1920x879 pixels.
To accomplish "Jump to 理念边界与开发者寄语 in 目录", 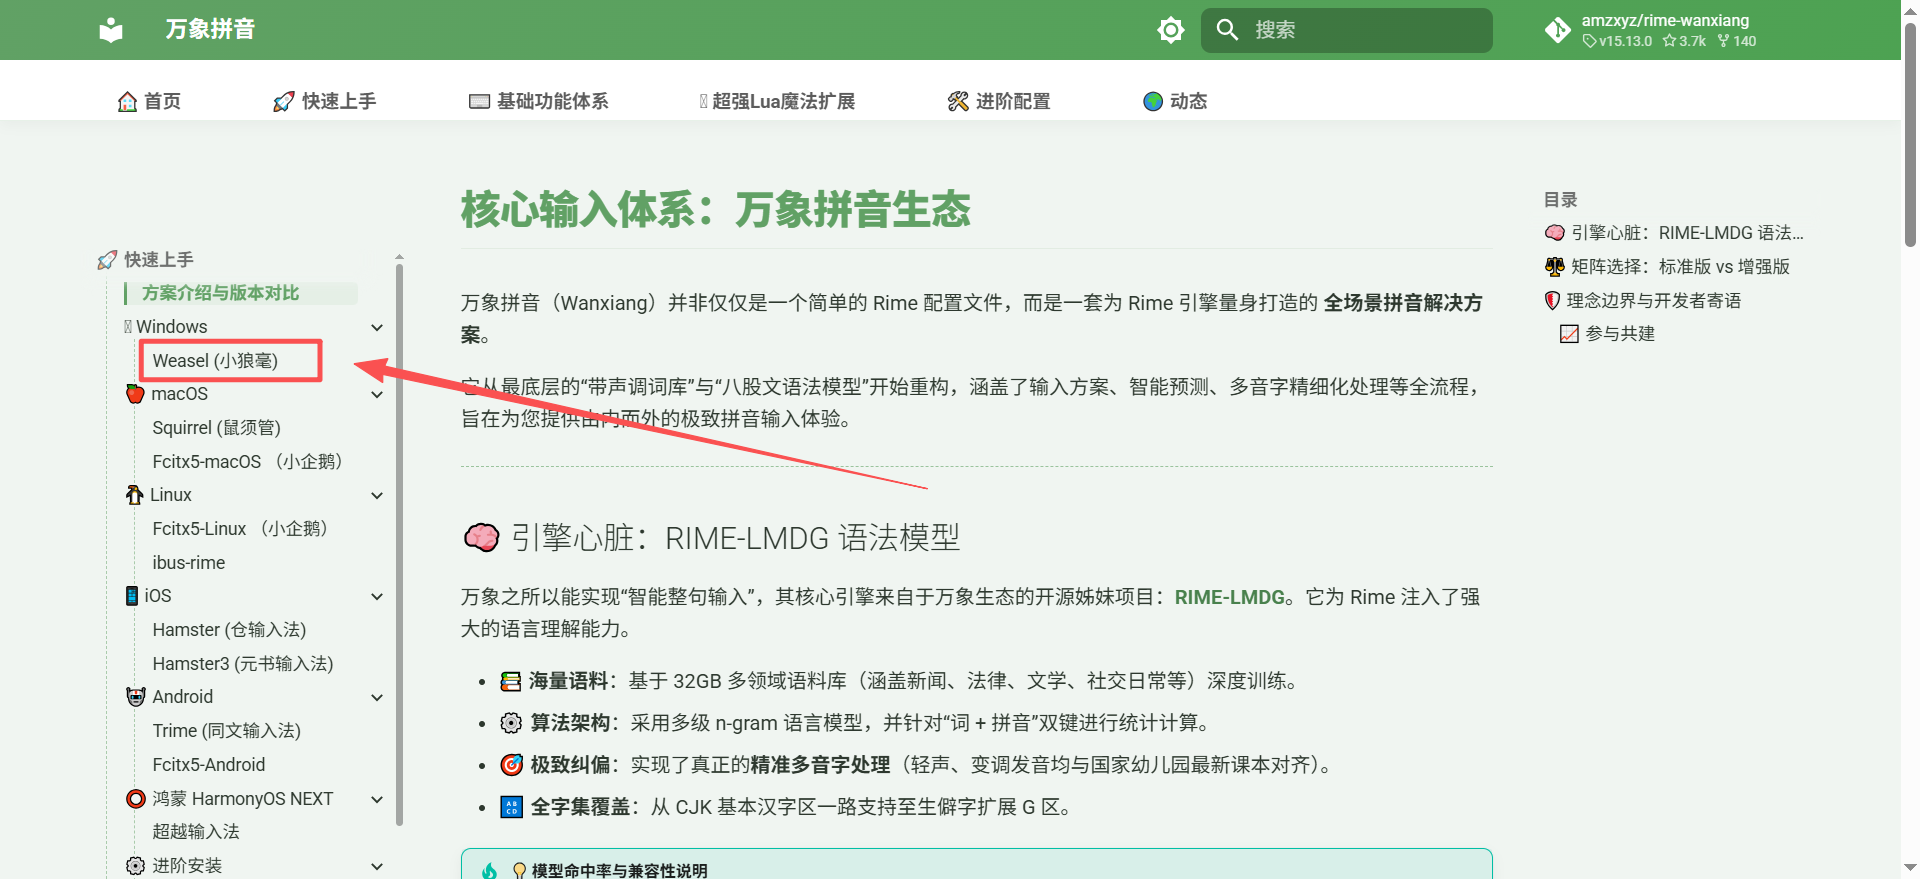I will (1643, 301).
